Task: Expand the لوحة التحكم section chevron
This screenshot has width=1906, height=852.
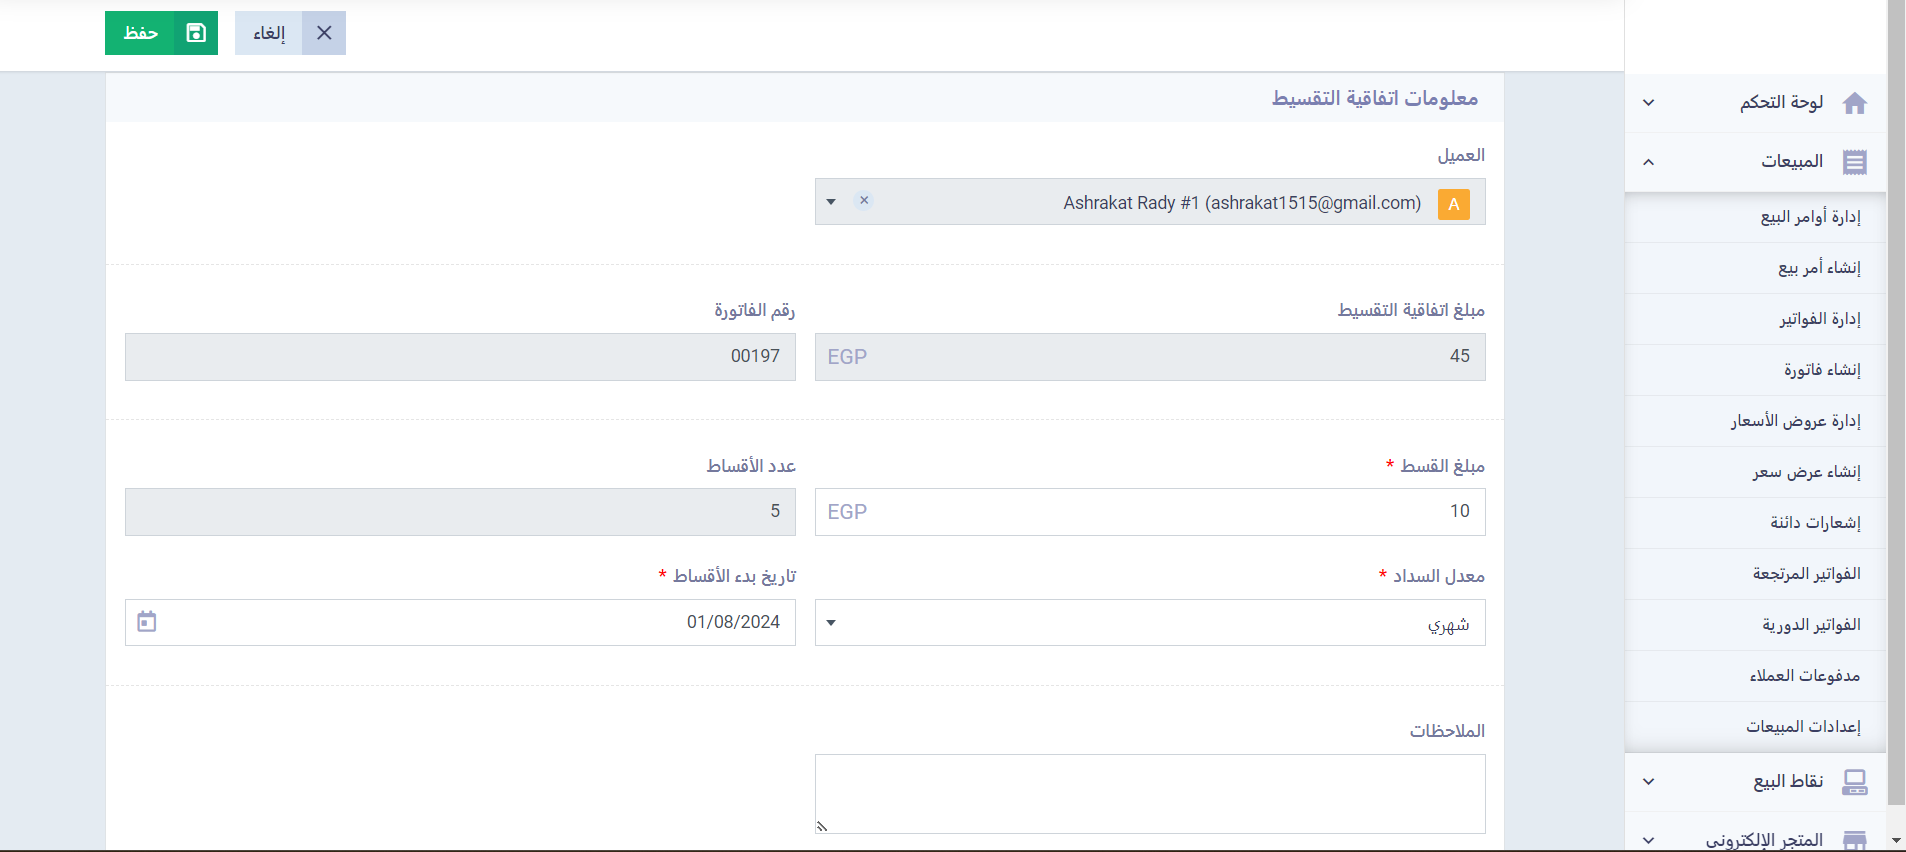Action: click(x=1649, y=103)
